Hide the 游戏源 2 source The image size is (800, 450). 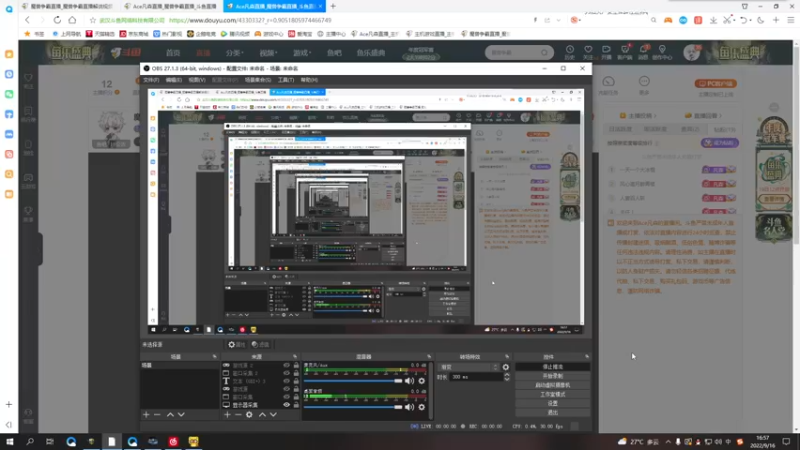[286, 365]
